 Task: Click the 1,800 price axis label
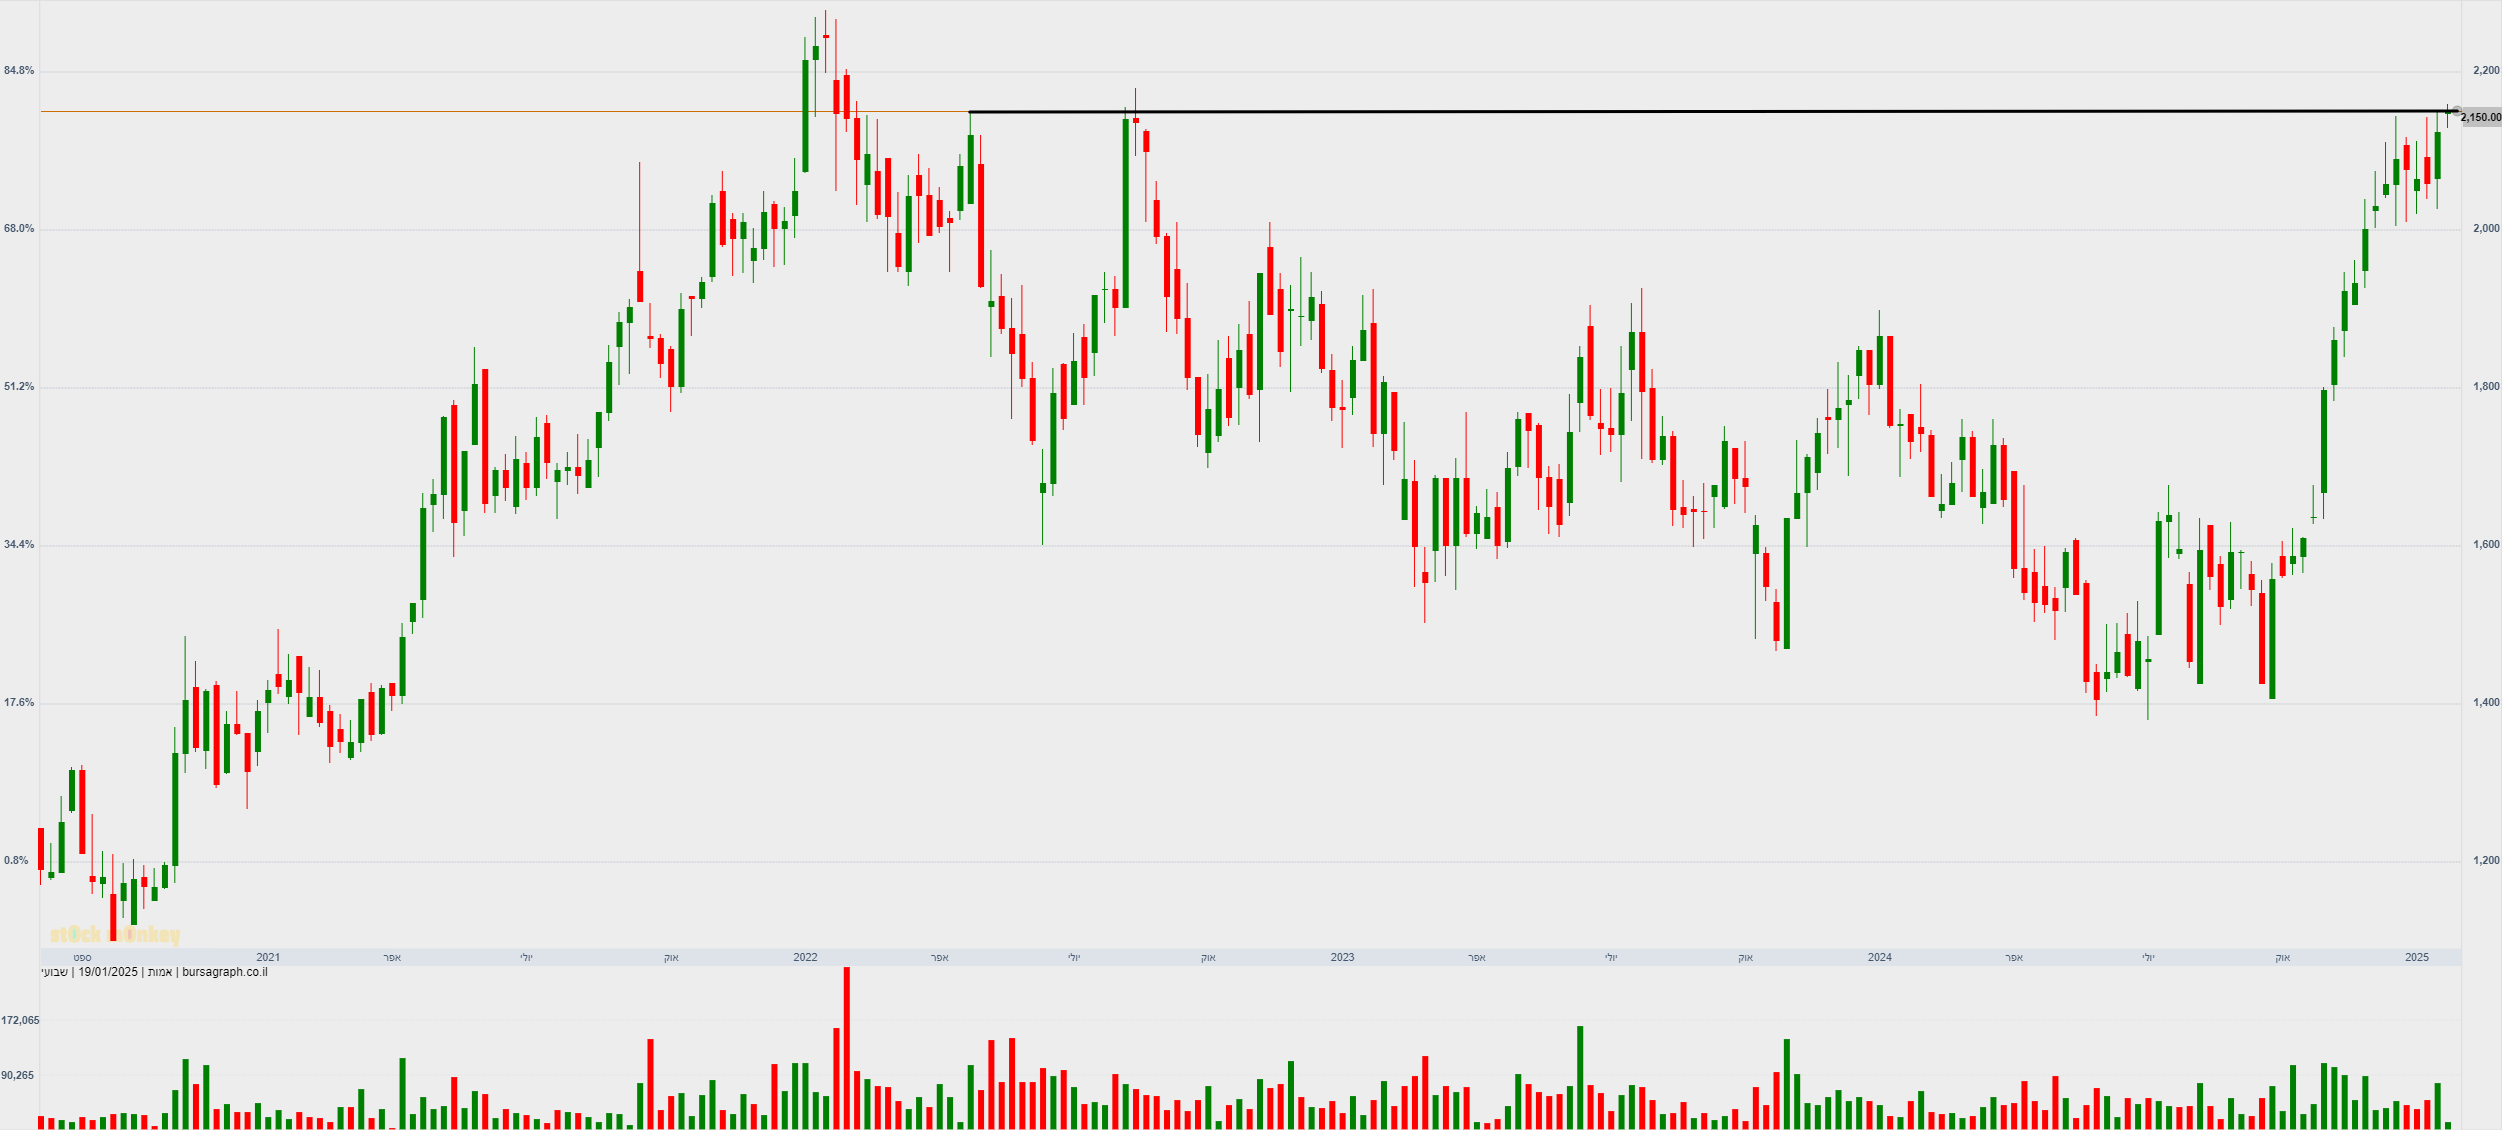2485,386
